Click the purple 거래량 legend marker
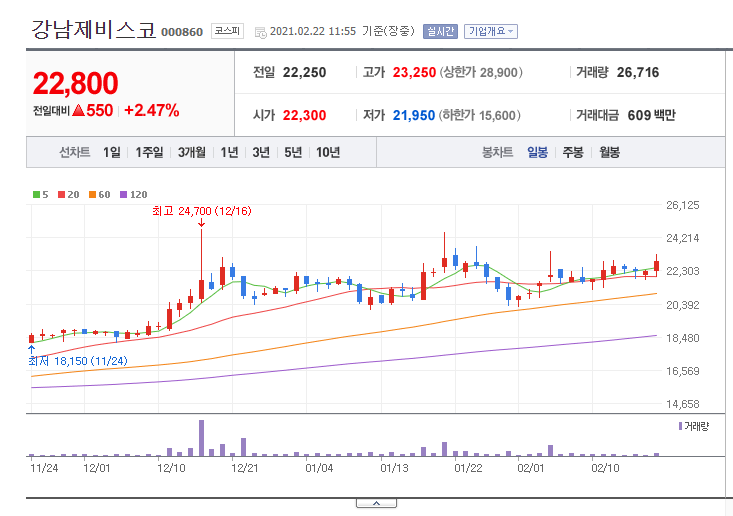This screenshot has height=516, width=733. click(x=680, y=426)
